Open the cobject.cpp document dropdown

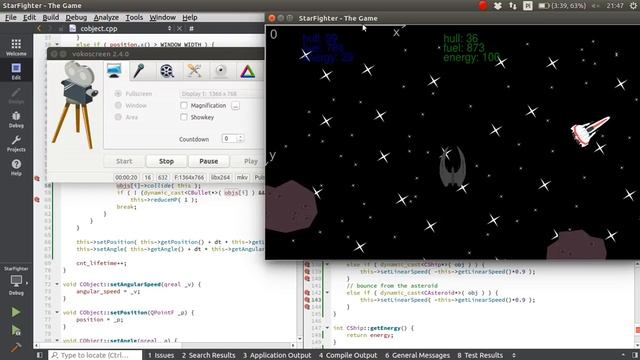(169, 29)
